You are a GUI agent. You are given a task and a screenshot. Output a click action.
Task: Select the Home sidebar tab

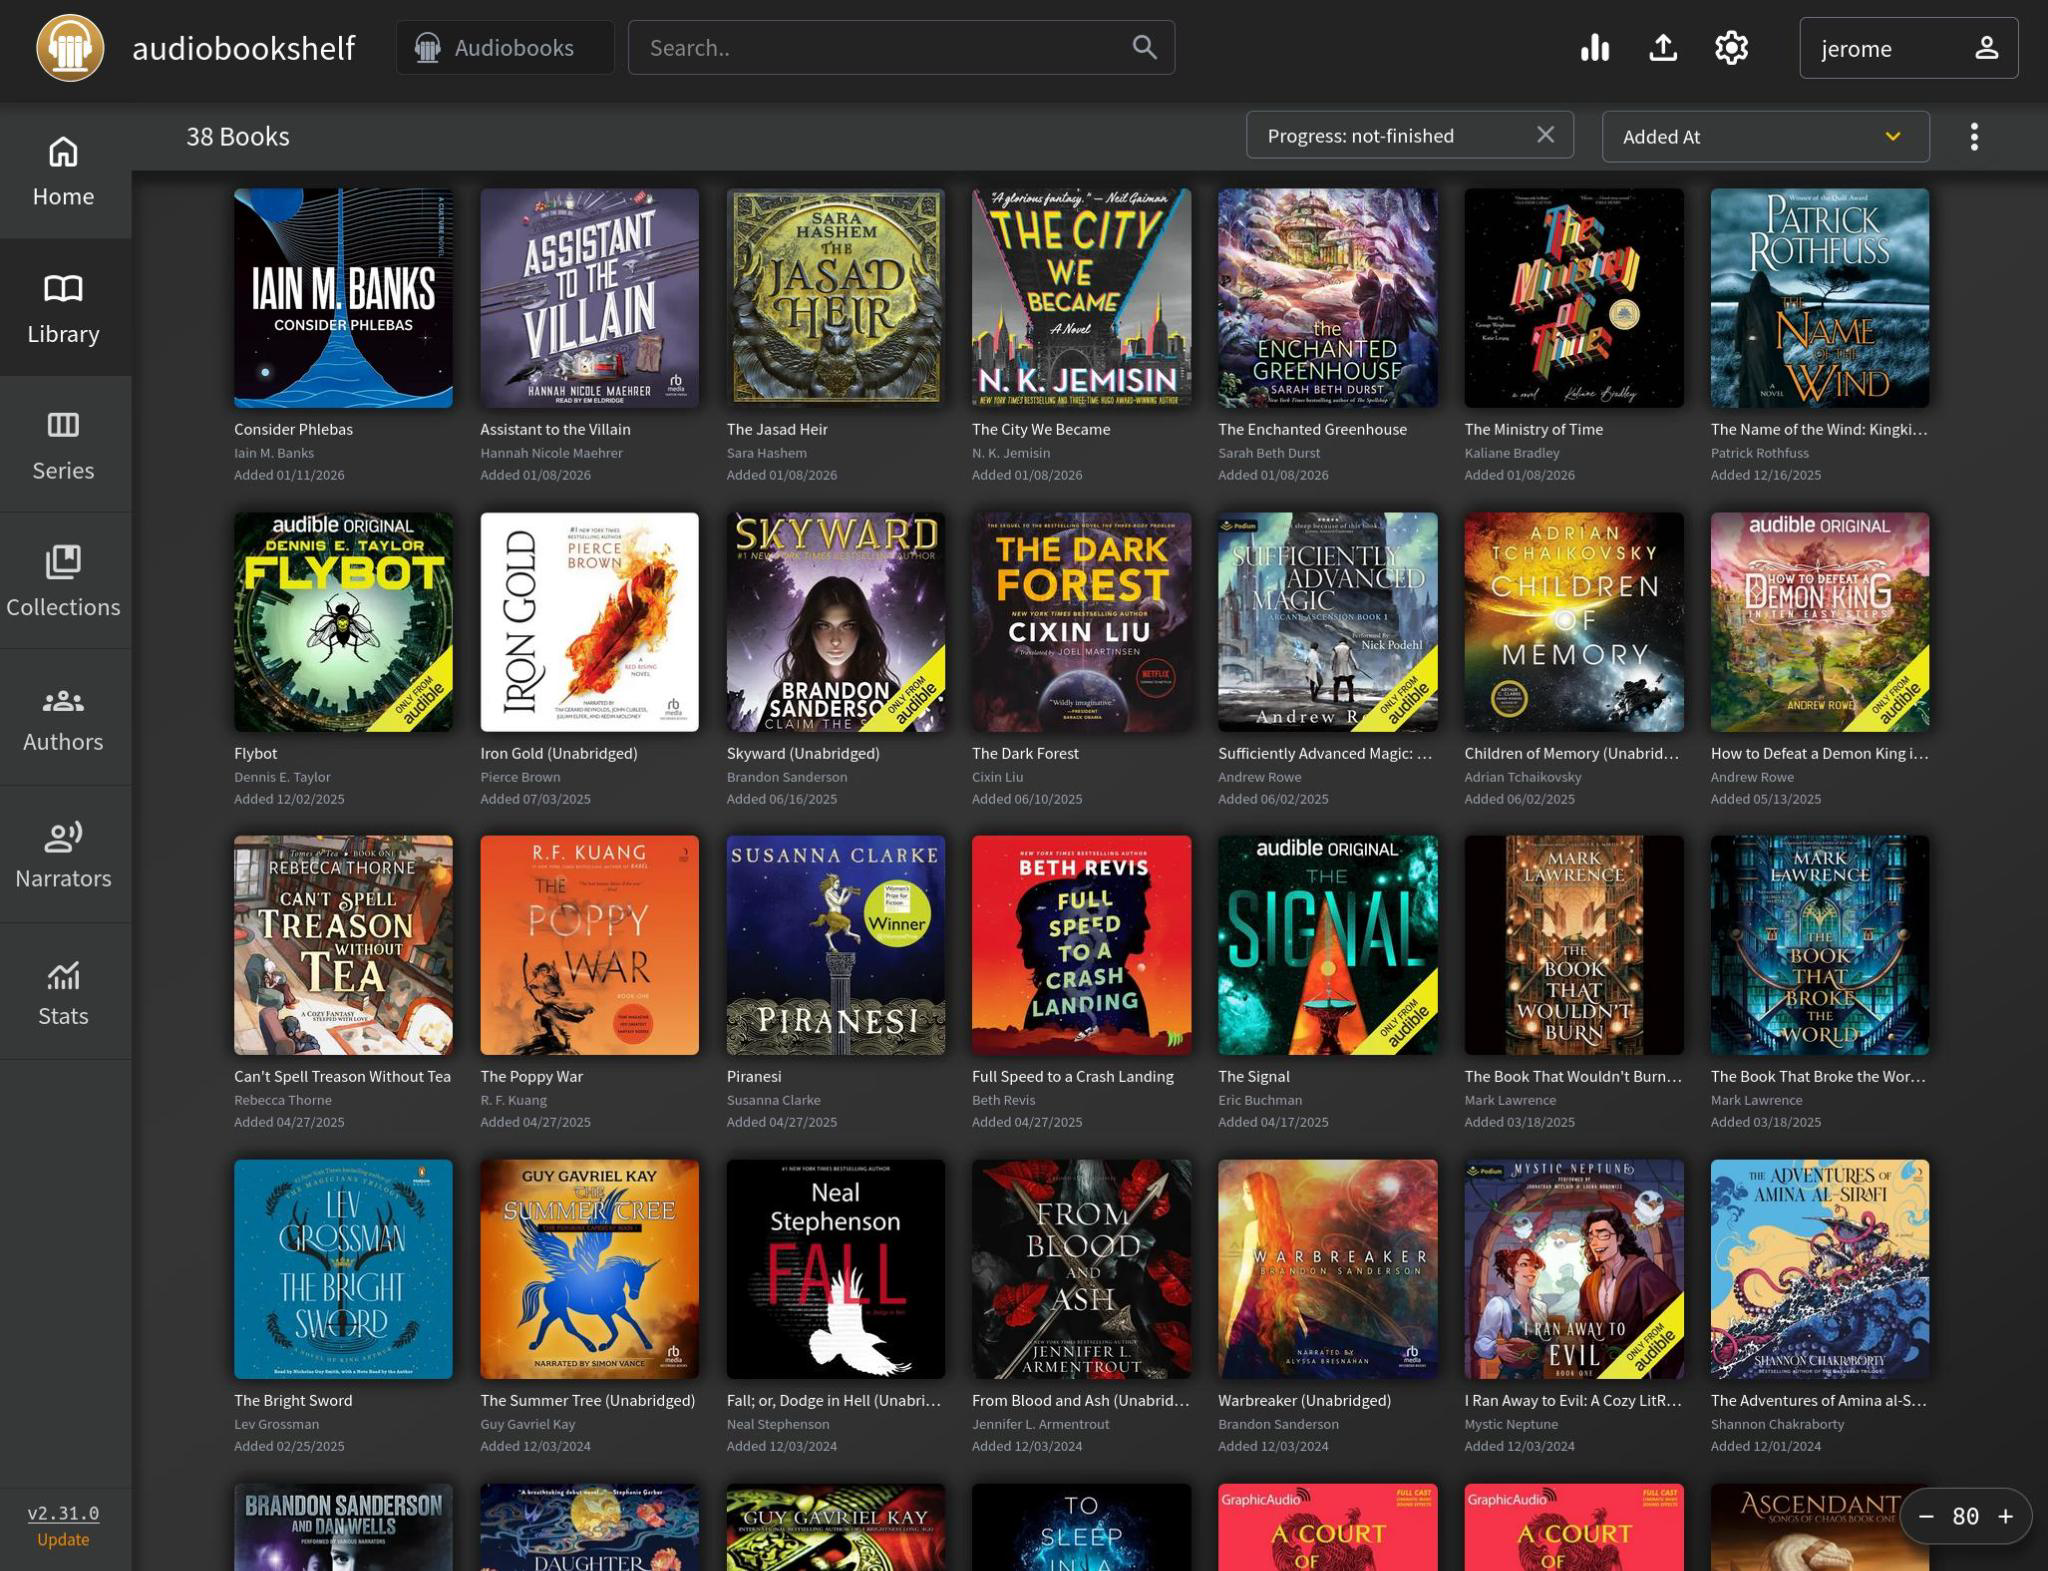click(x=64, y=172)
